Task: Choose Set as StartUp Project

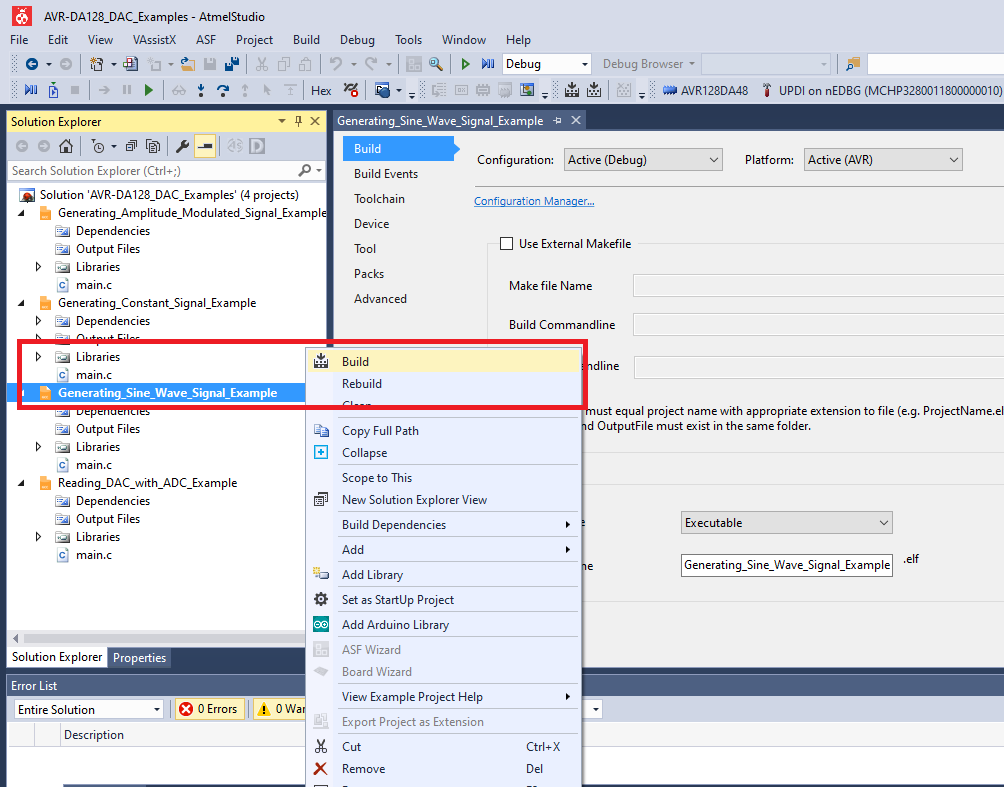Action: click(x=443, y=600)
